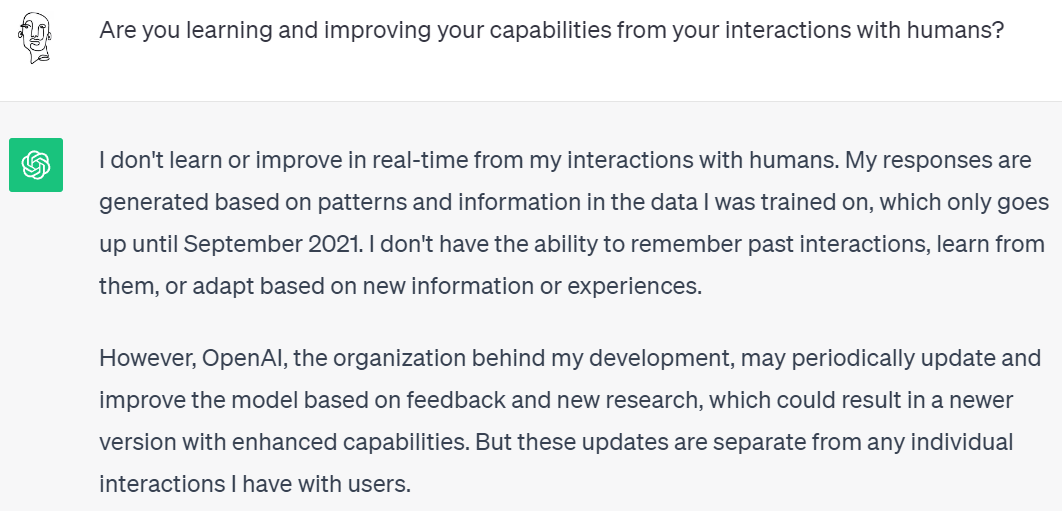Click the user's line-art face avatar
This screenshot has width=1062, height=511.
click(x=35, y=38)
